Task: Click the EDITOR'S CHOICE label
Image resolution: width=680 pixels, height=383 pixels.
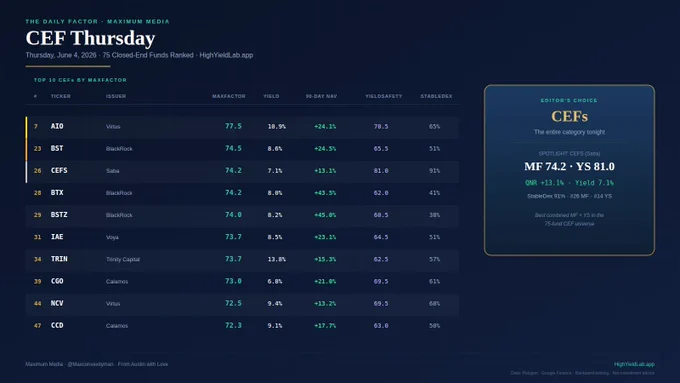Action: (569, 101)
